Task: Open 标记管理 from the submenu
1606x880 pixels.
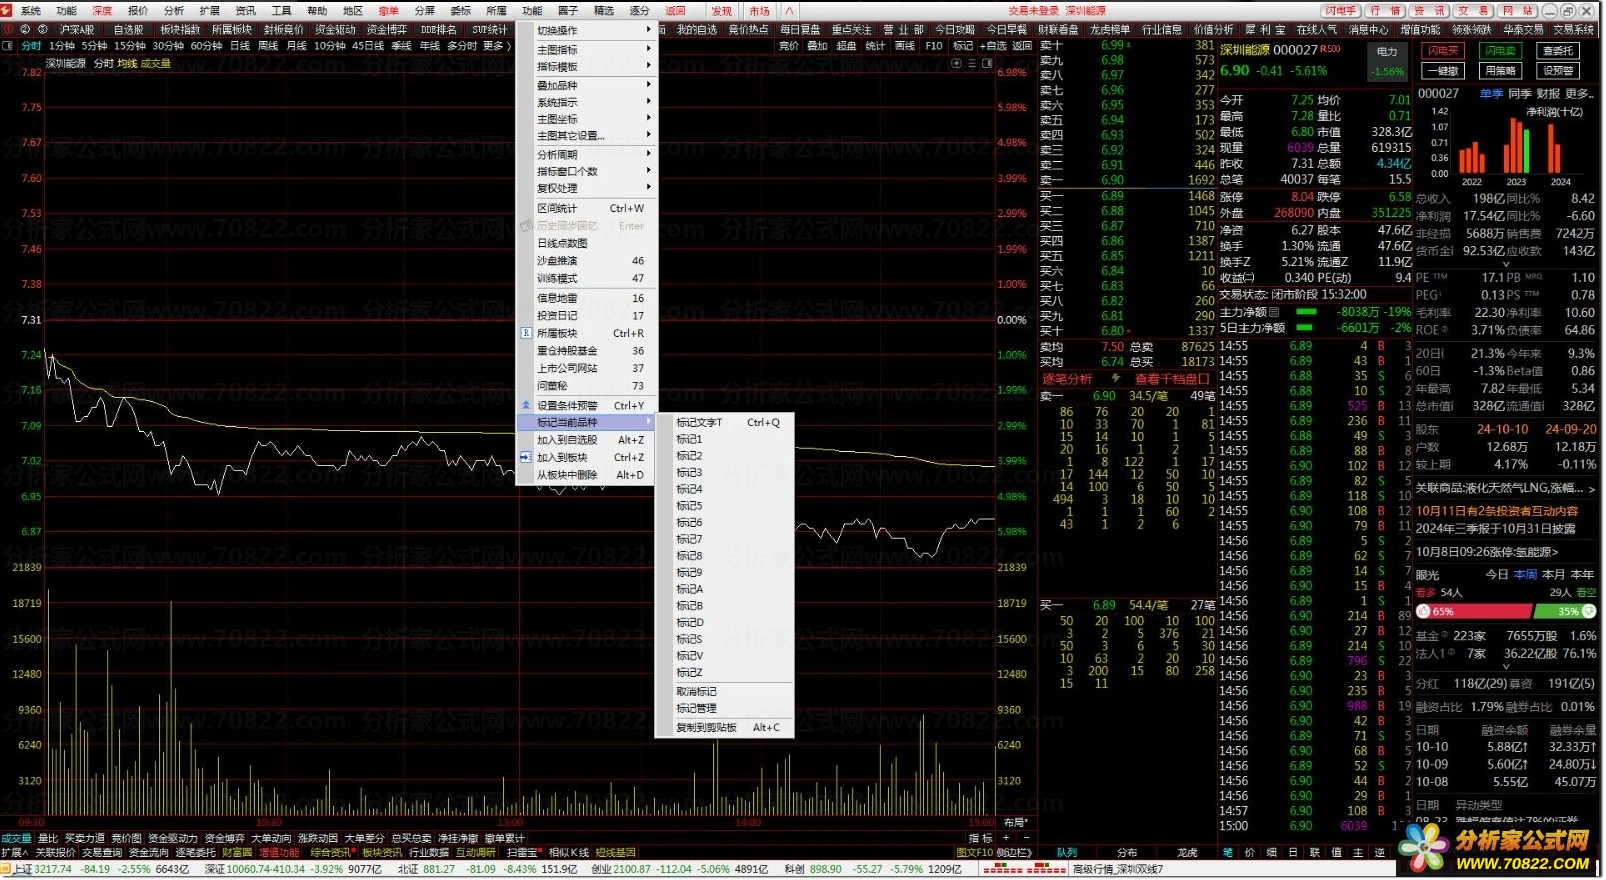Action: 724,708
